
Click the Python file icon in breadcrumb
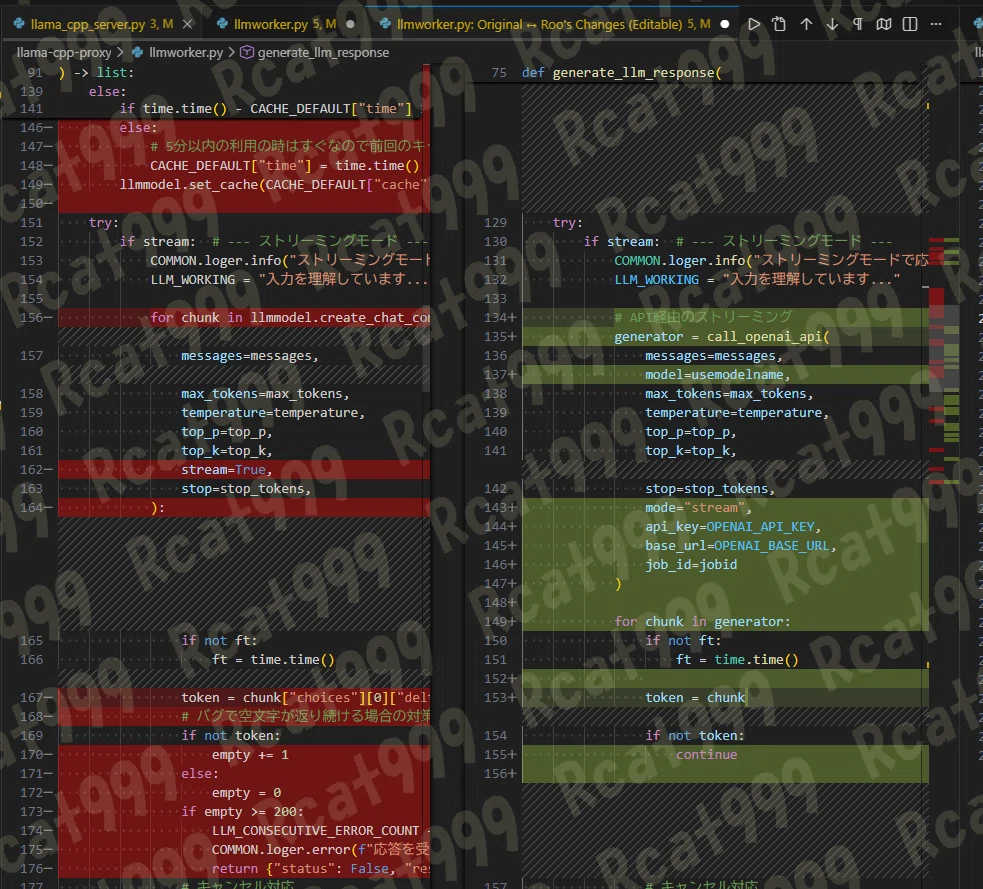tap(138, 52)
